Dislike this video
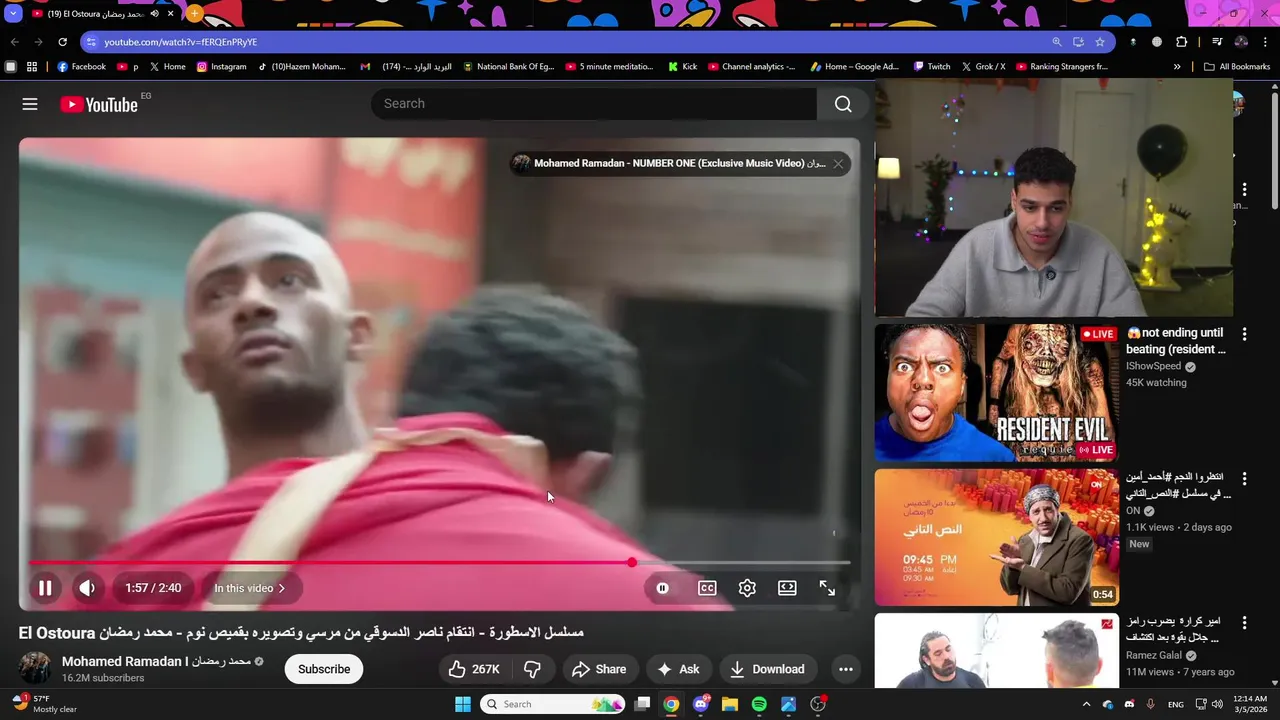This screenshot has width=1280, height=720. [x=532, y=669]
